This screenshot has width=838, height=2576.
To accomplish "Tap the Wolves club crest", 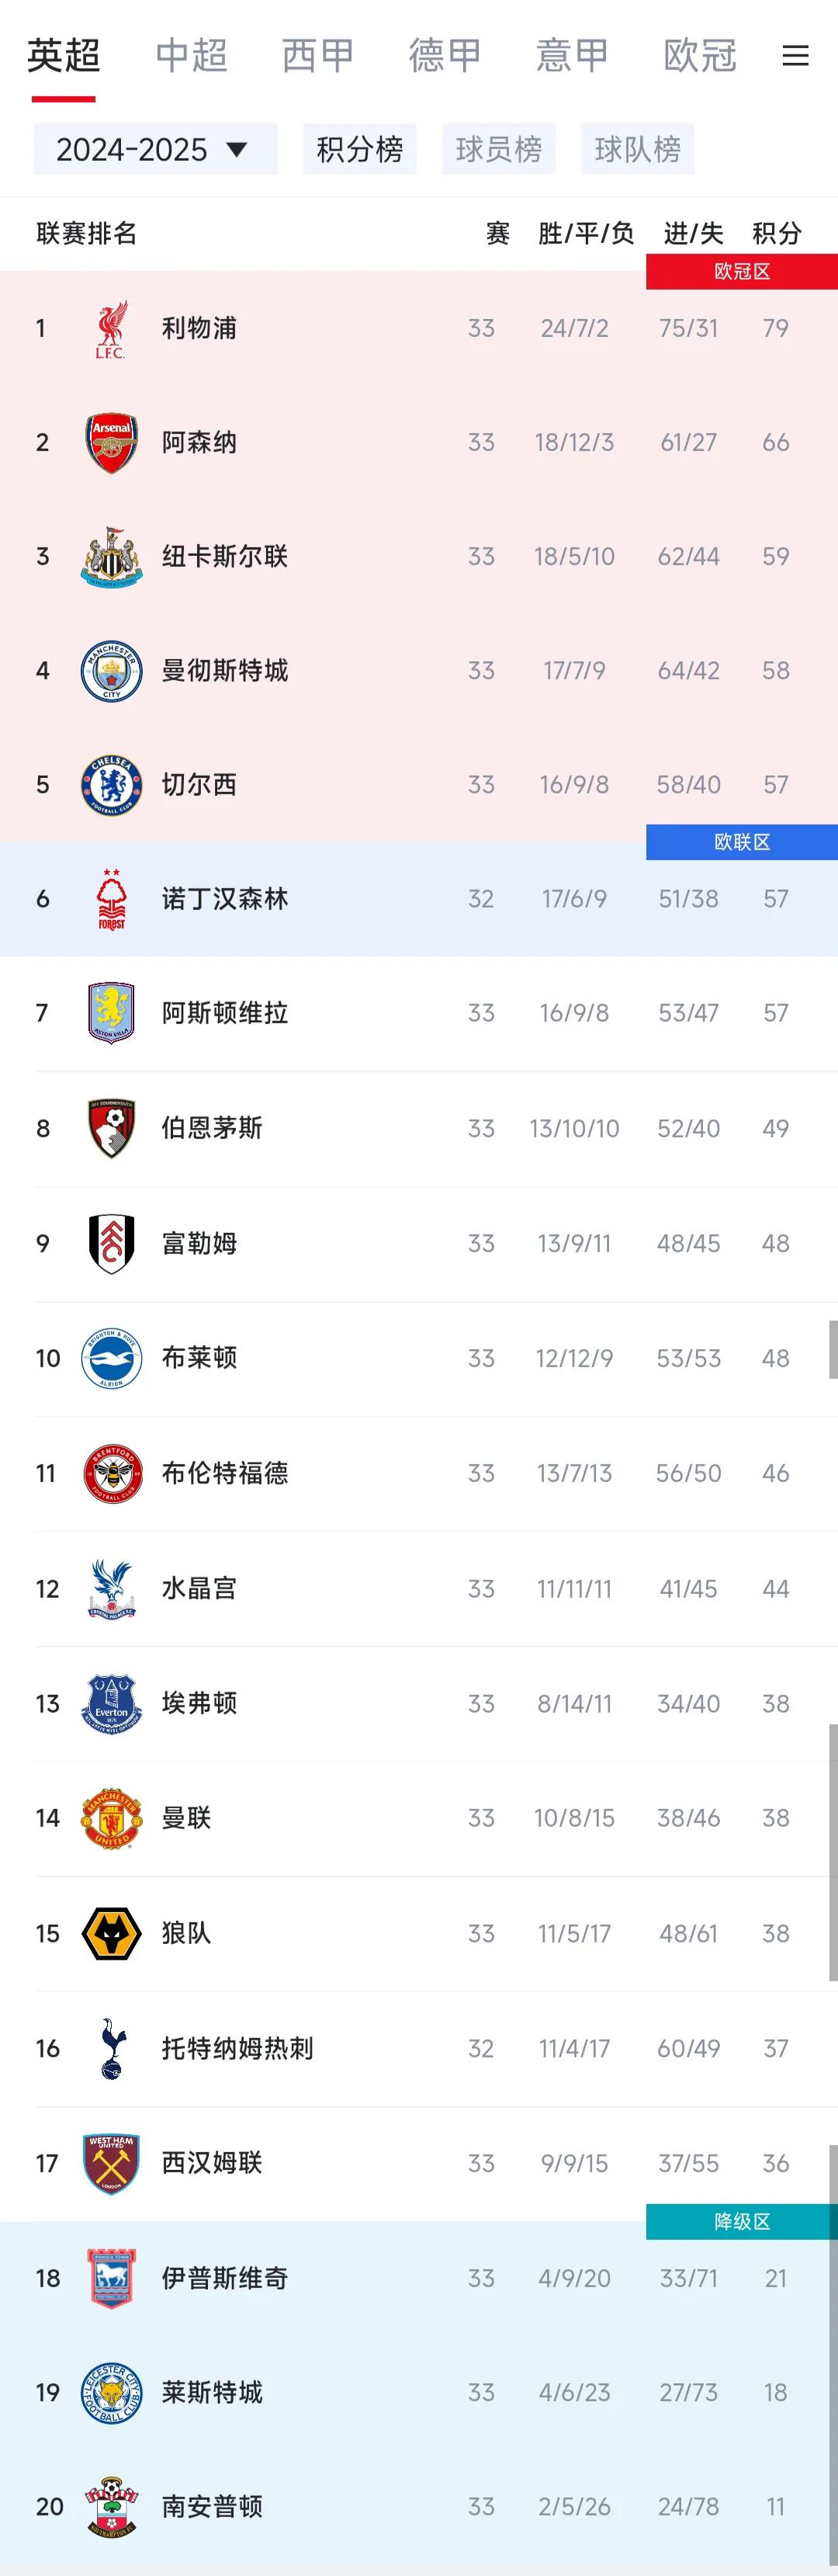I will pos(111,1933).
